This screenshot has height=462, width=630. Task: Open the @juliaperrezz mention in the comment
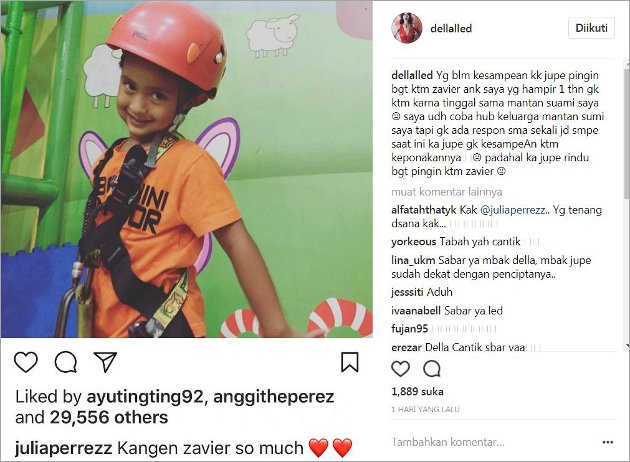(513, 210)
